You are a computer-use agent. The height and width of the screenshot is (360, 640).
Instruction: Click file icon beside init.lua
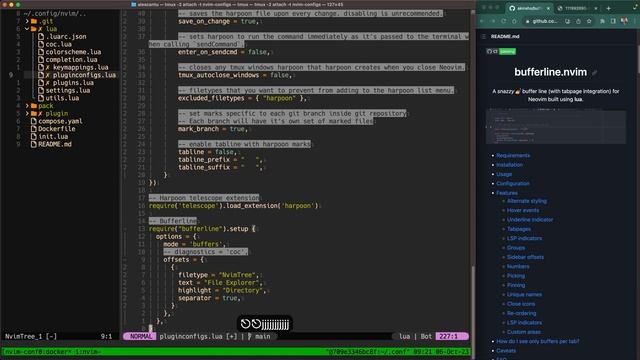point(34,136)
